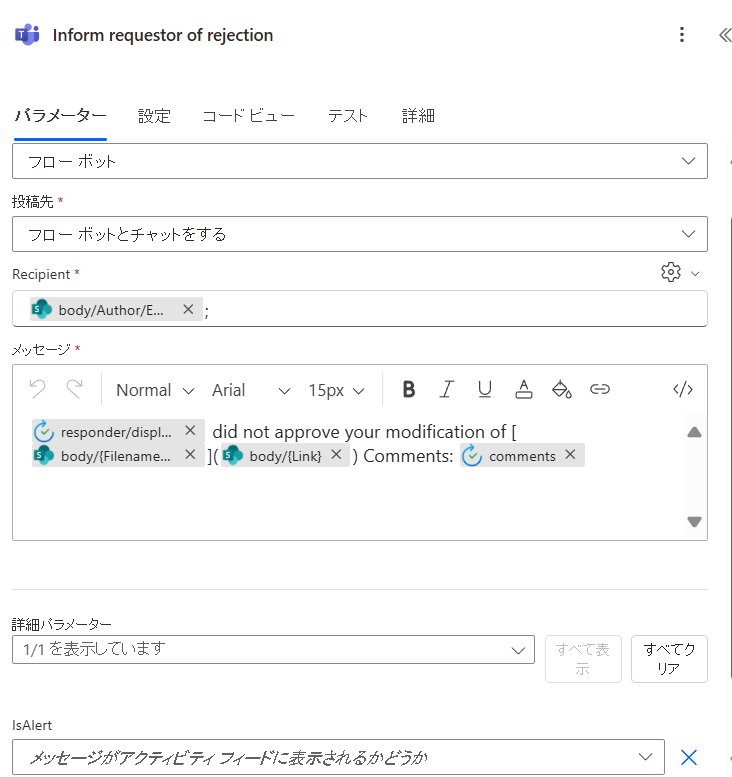Switch to the パラメーター tab
Screen dimensions: 732x777
(60, 115)
